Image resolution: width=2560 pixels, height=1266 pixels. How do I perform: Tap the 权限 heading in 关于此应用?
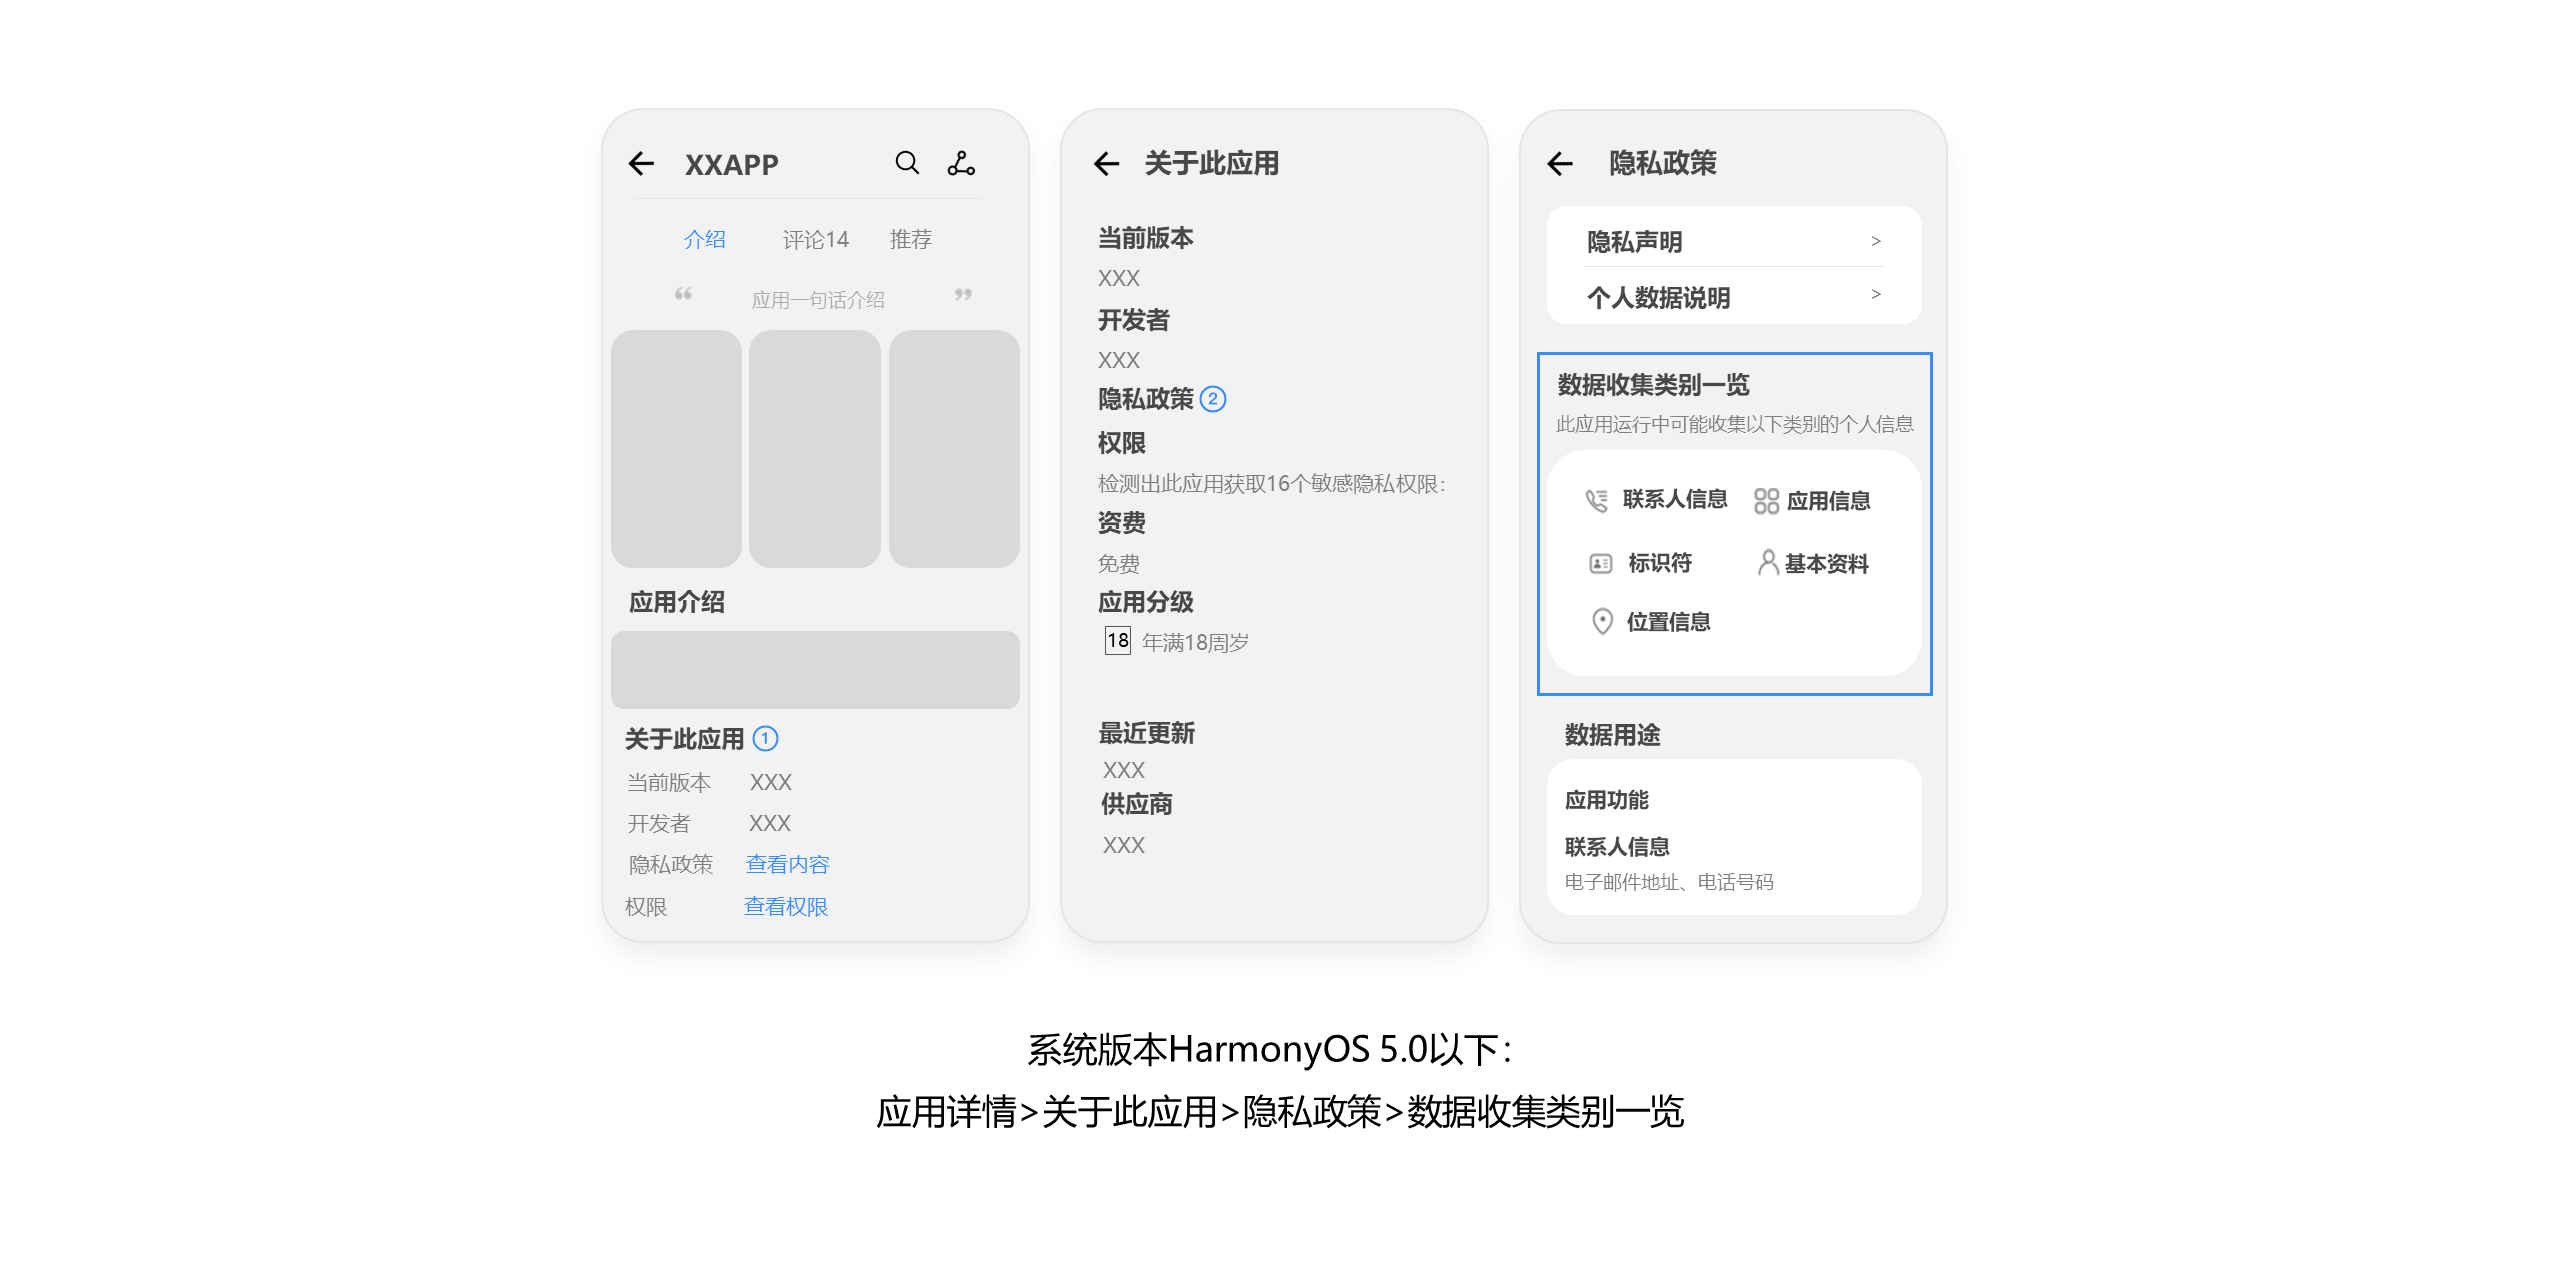[1122, 443]
